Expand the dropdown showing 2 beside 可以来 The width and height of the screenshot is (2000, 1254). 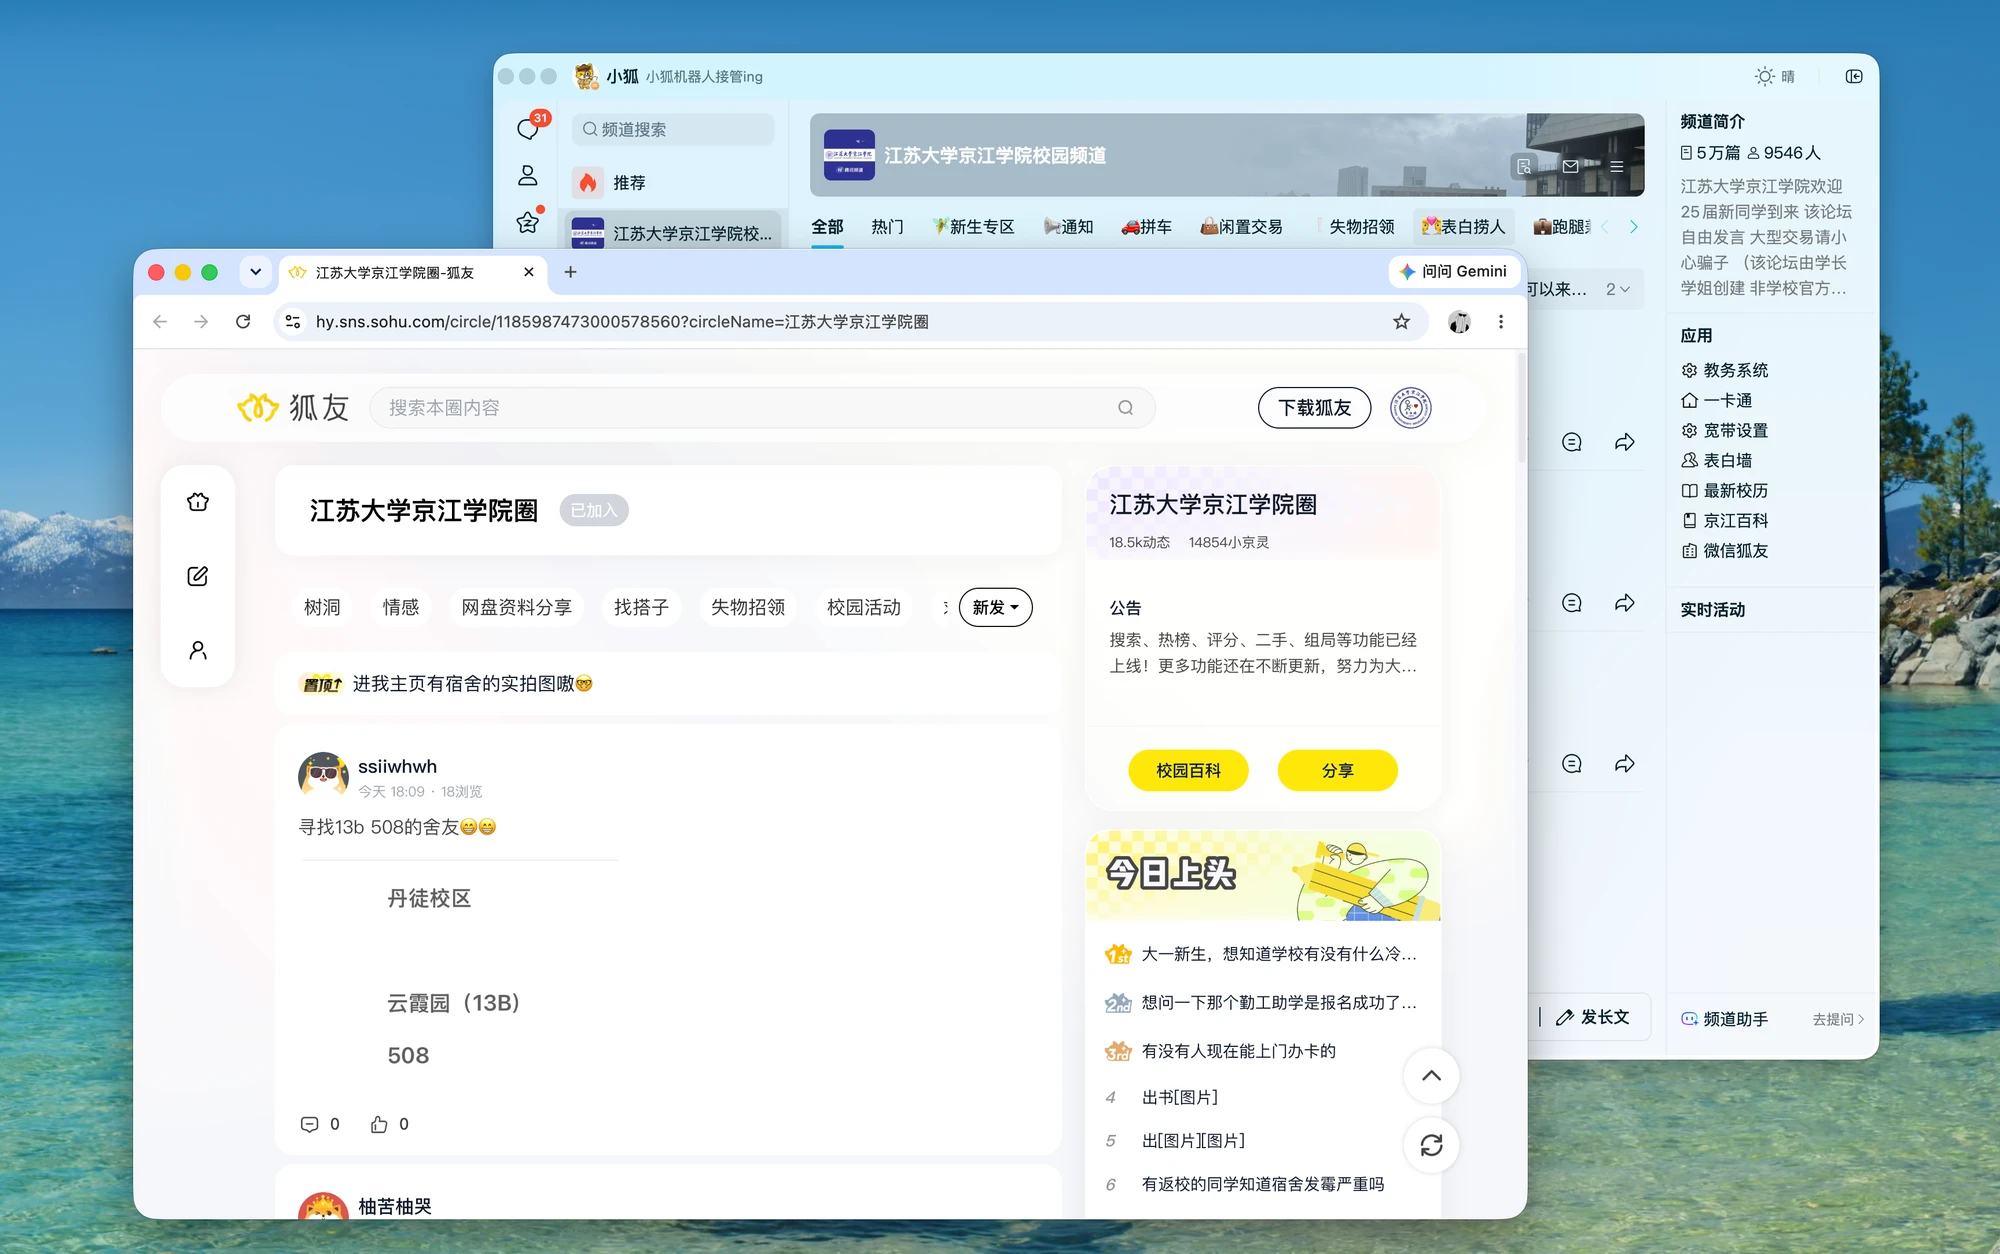(x=1618, y=289)
